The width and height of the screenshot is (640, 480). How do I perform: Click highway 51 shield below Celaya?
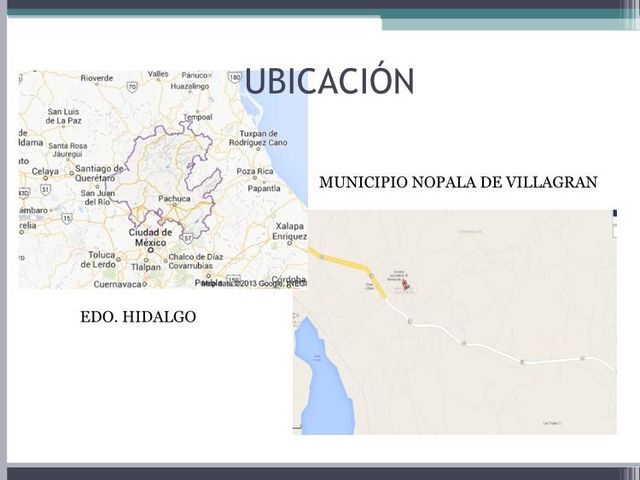pos(45,189)
